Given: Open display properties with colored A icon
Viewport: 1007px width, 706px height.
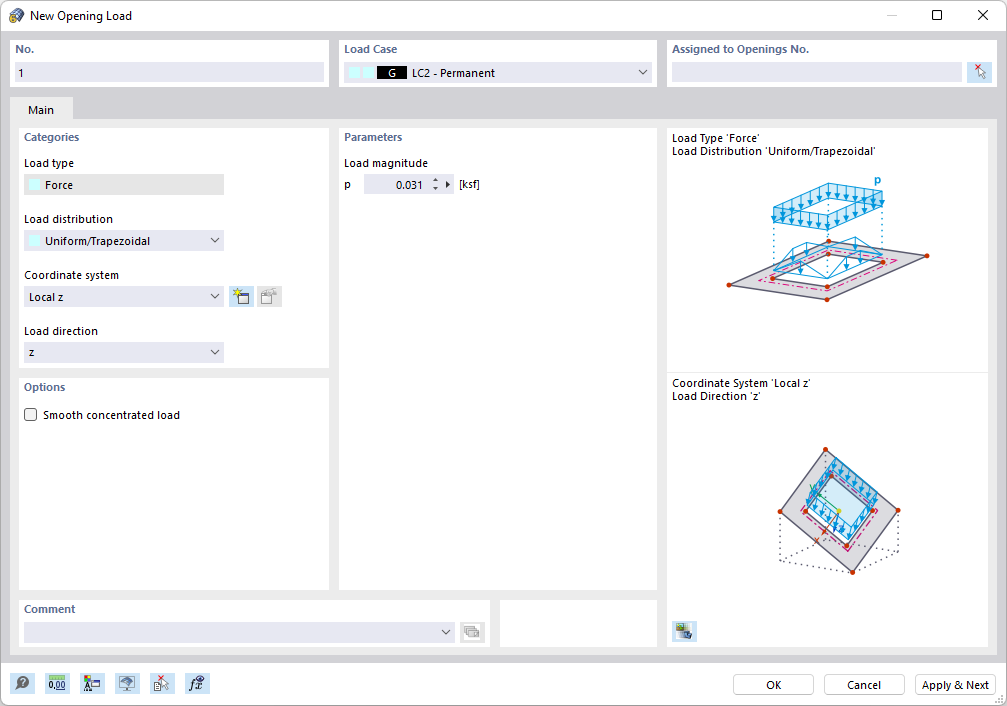Looking at the screenshot, I should coord(92,683).
